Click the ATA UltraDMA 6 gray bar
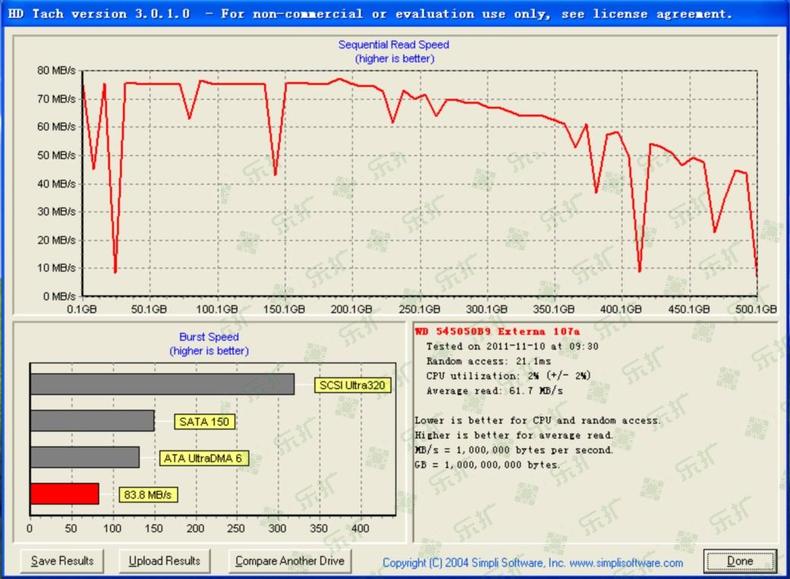This screenshot has height=579, width=790. click(85, 457)
